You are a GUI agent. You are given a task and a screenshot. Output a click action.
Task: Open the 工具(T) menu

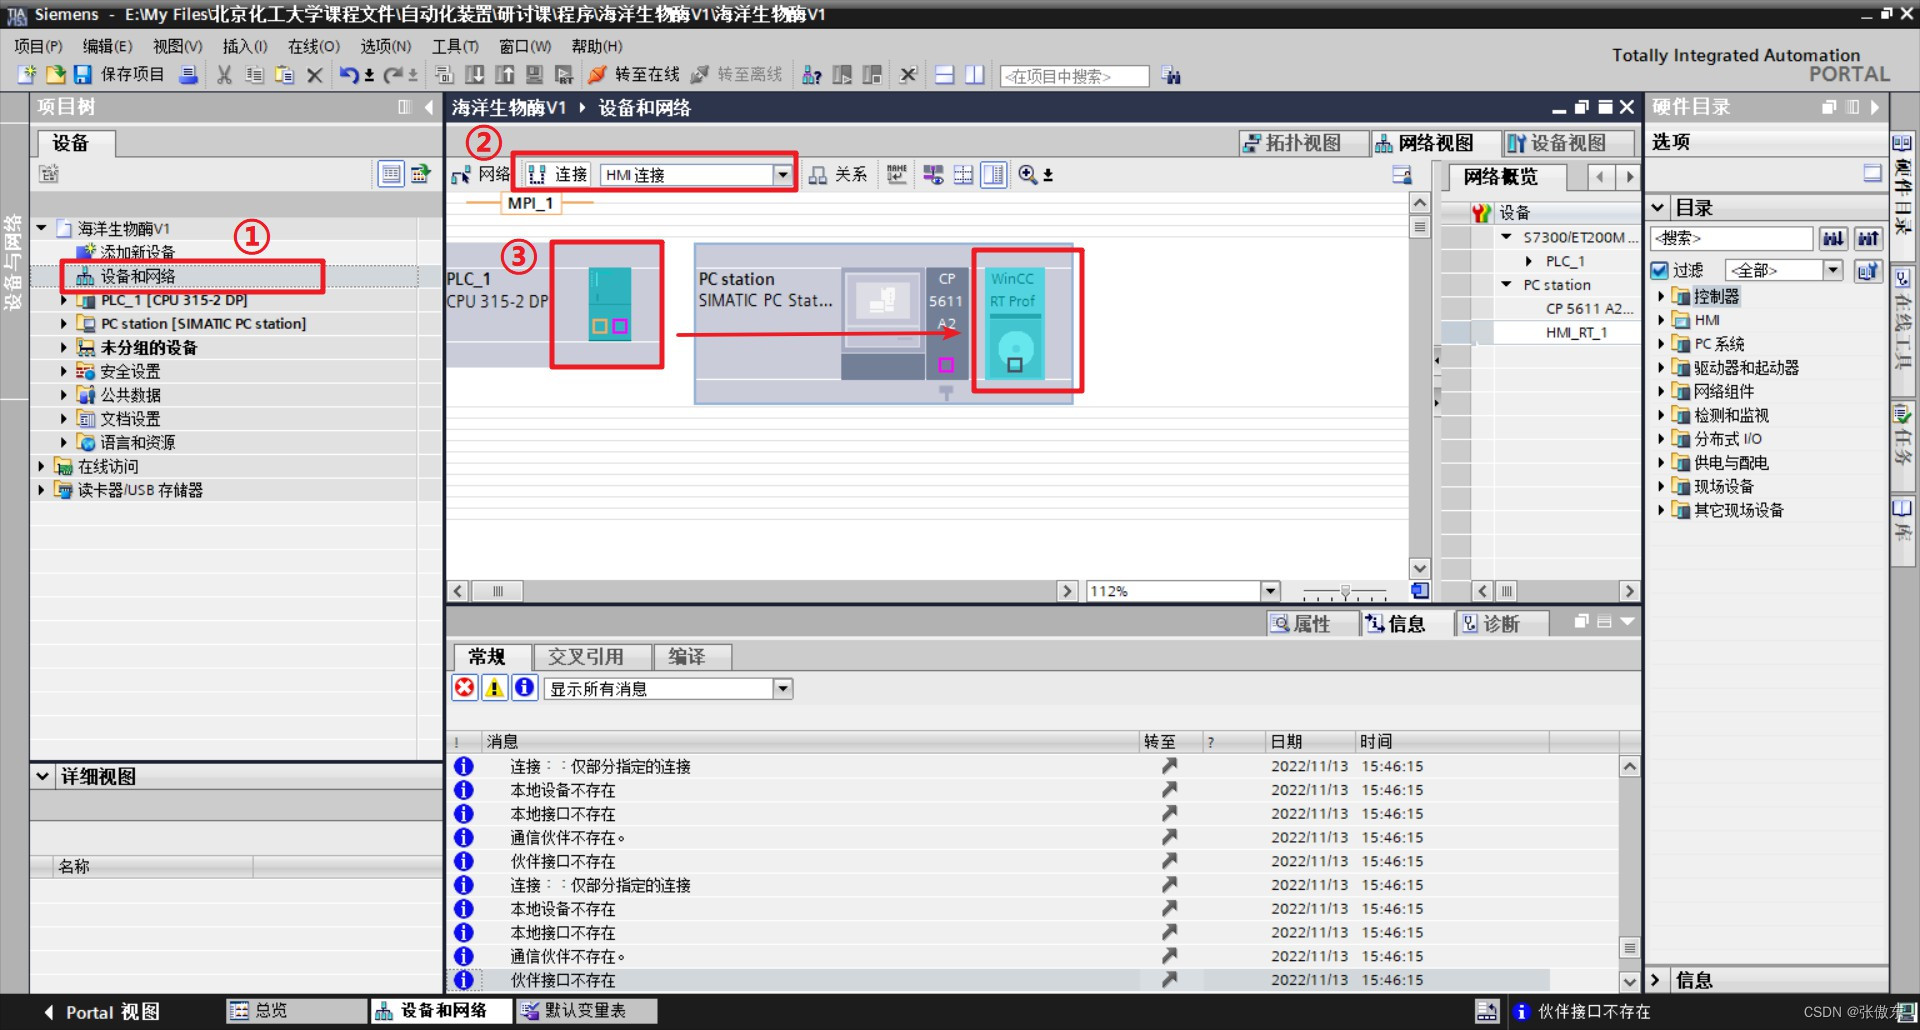(455, 46)
